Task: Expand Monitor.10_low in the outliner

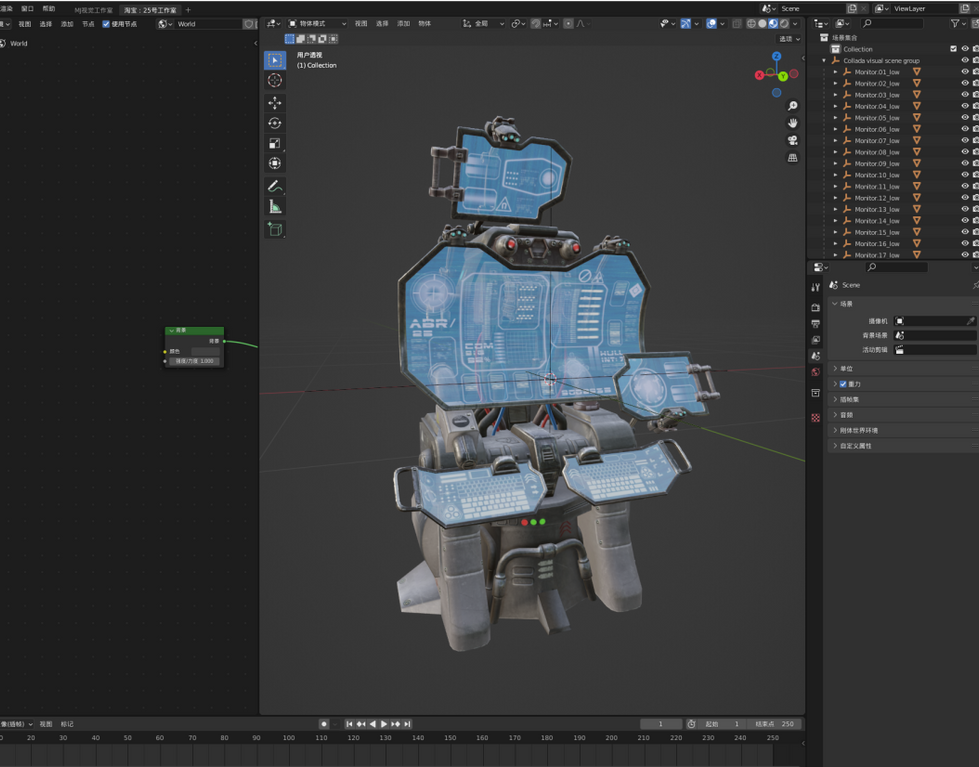Action: (836, 175)
